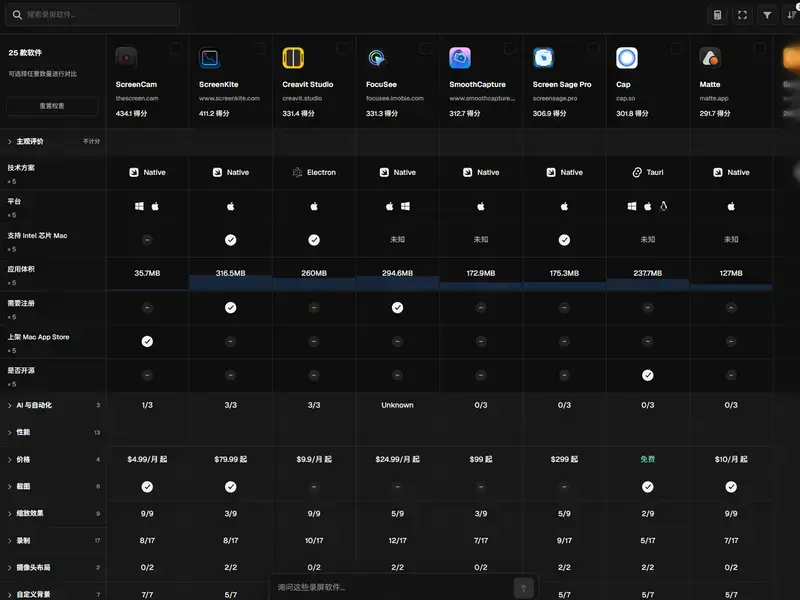The image size is (800, 600).
Task: Open the Cap app icon
Action: click(627, 58)
